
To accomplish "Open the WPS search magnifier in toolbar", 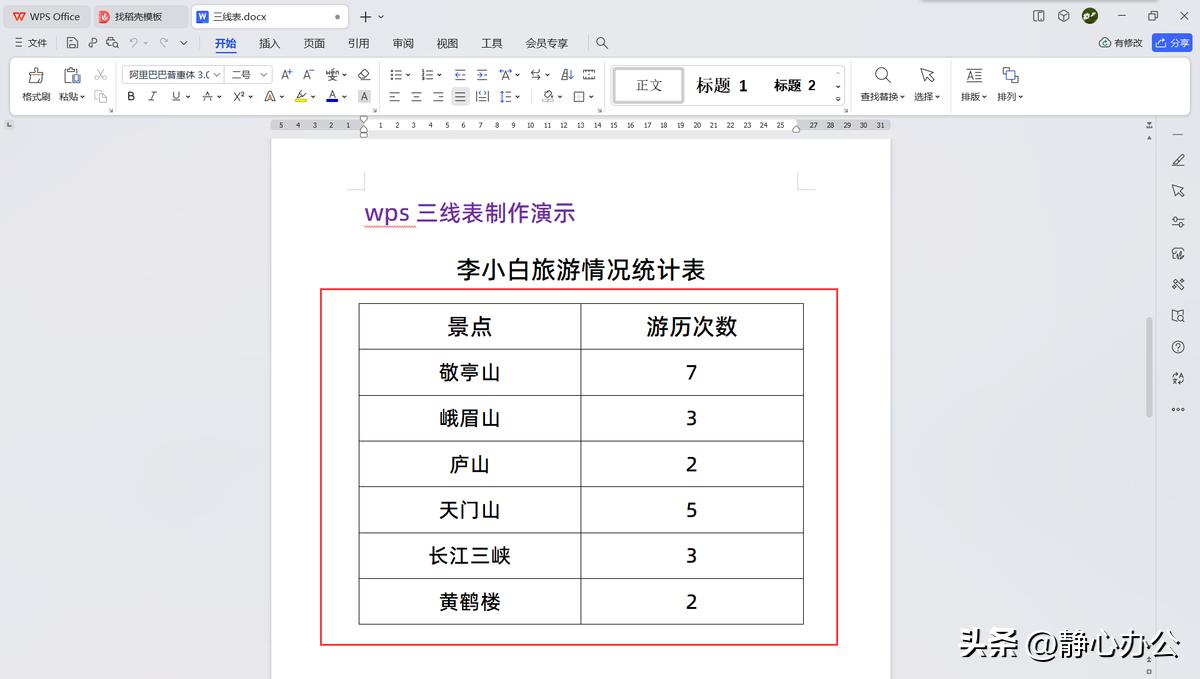I will [601, 43].
